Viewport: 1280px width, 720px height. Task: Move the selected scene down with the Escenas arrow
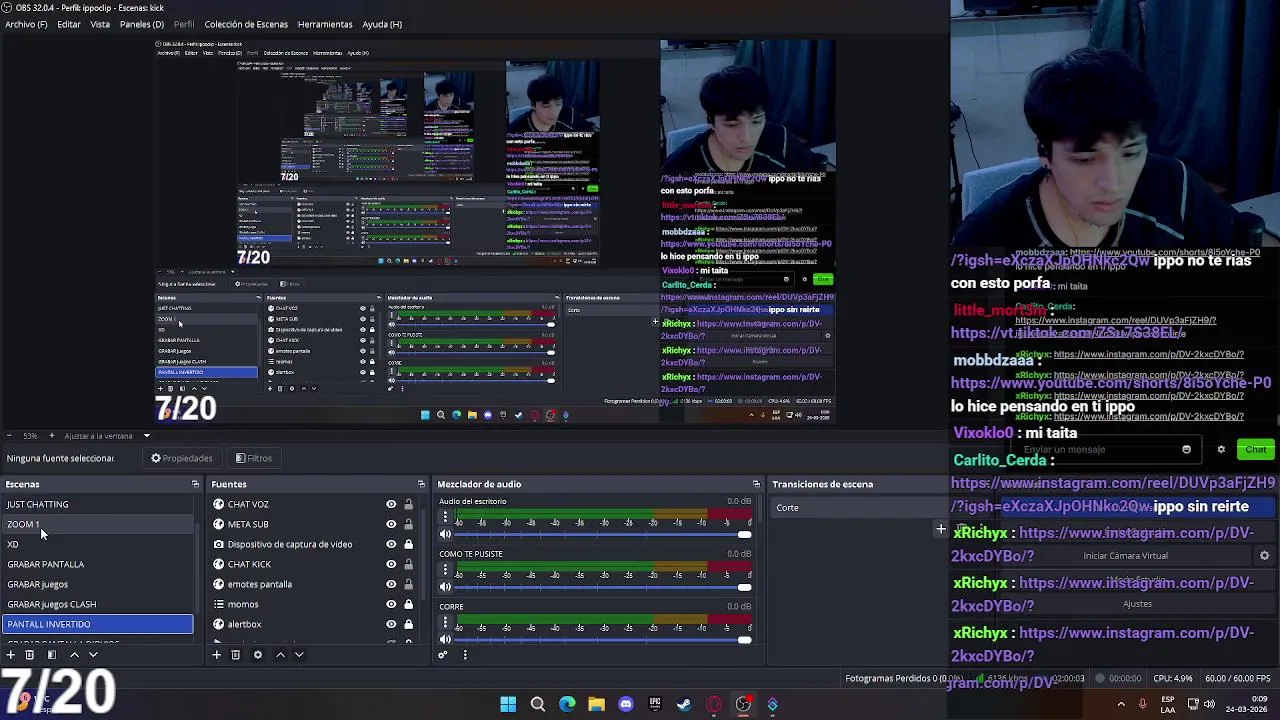click(93, 655)
